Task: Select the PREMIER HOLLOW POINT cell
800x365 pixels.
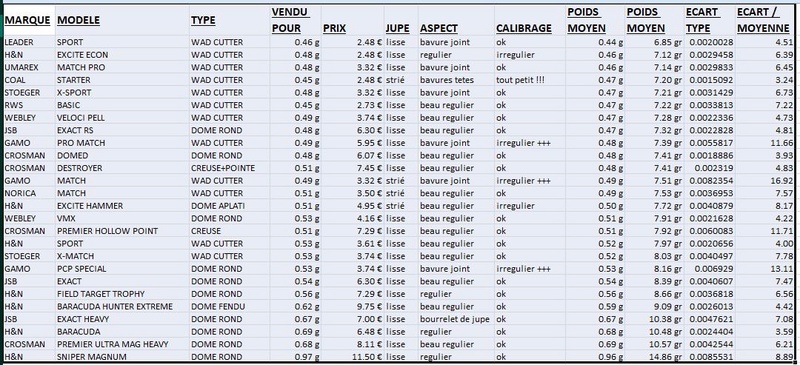Action: (x=122, y=231)
